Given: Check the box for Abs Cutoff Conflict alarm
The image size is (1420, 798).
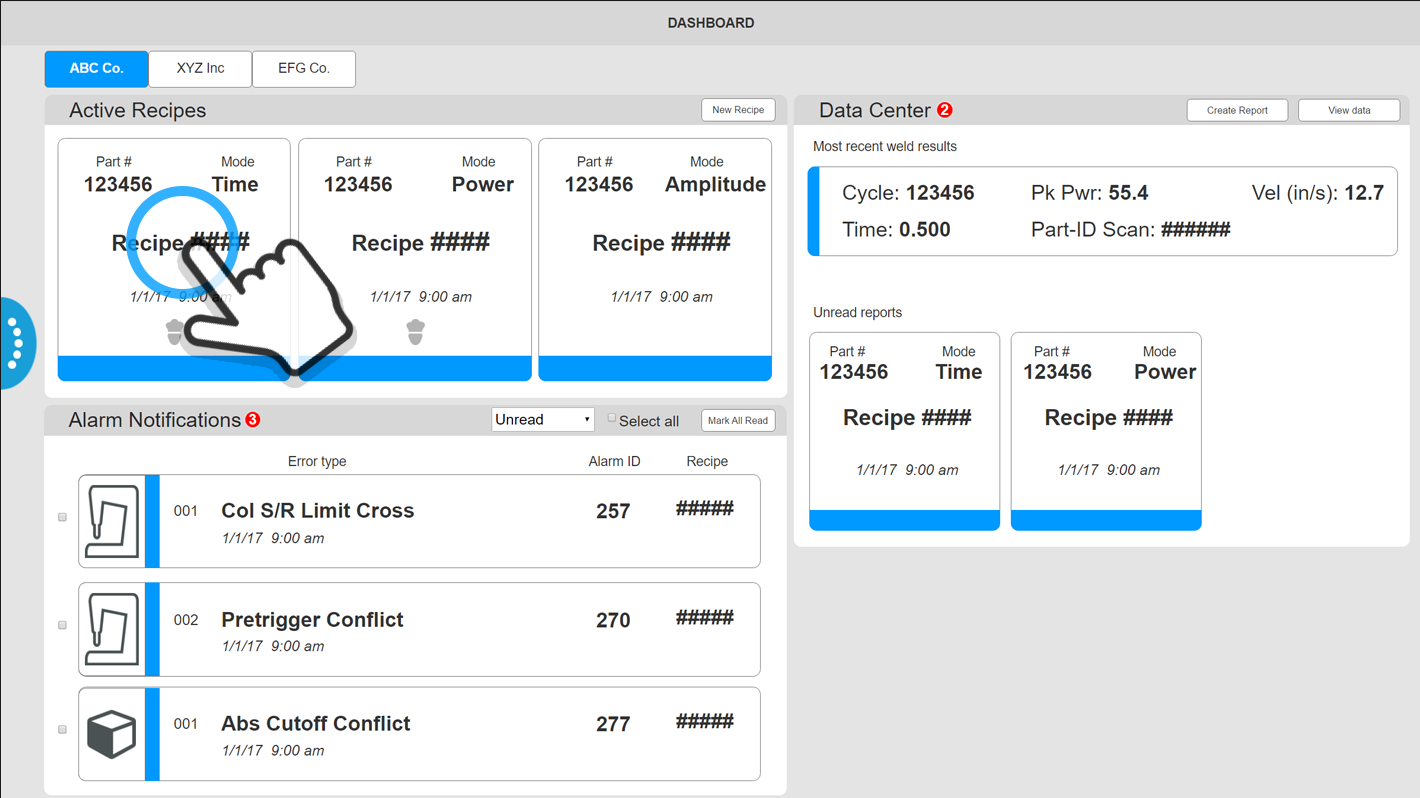Looking at the screenshot, I should (x=62, y=730).
